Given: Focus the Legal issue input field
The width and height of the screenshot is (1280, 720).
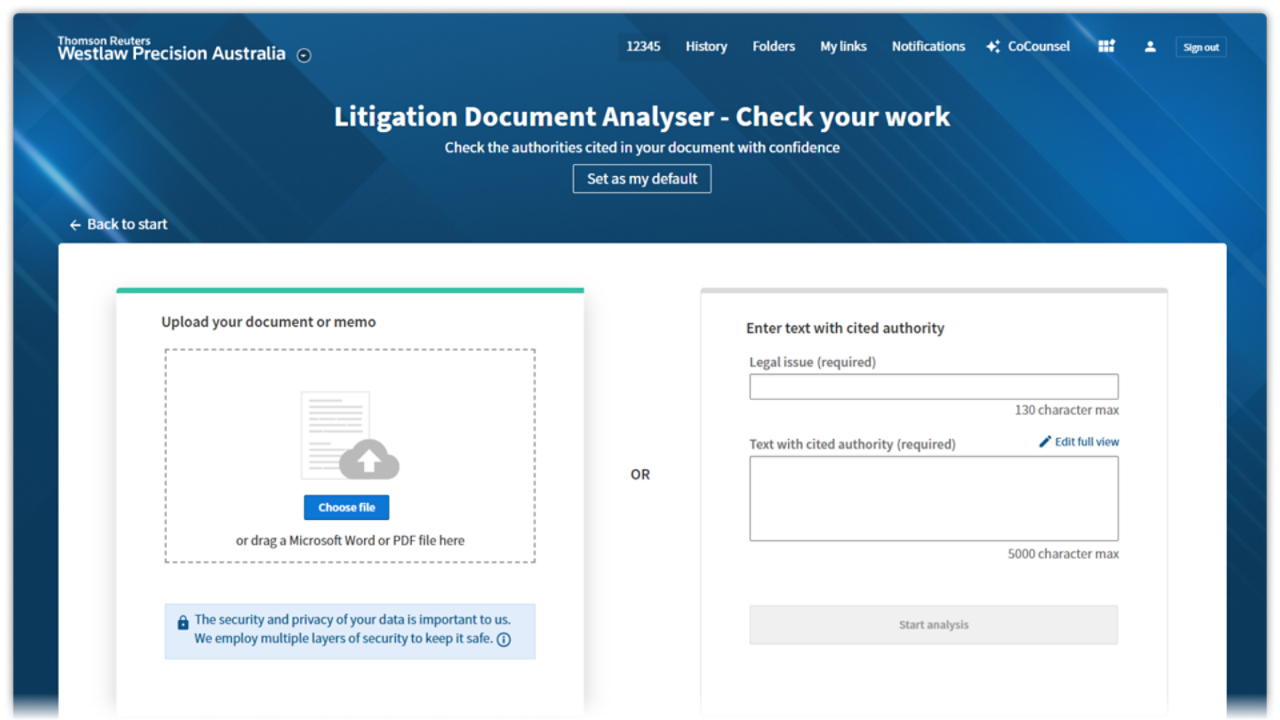Looking at the screenshot, I should 934,387.
